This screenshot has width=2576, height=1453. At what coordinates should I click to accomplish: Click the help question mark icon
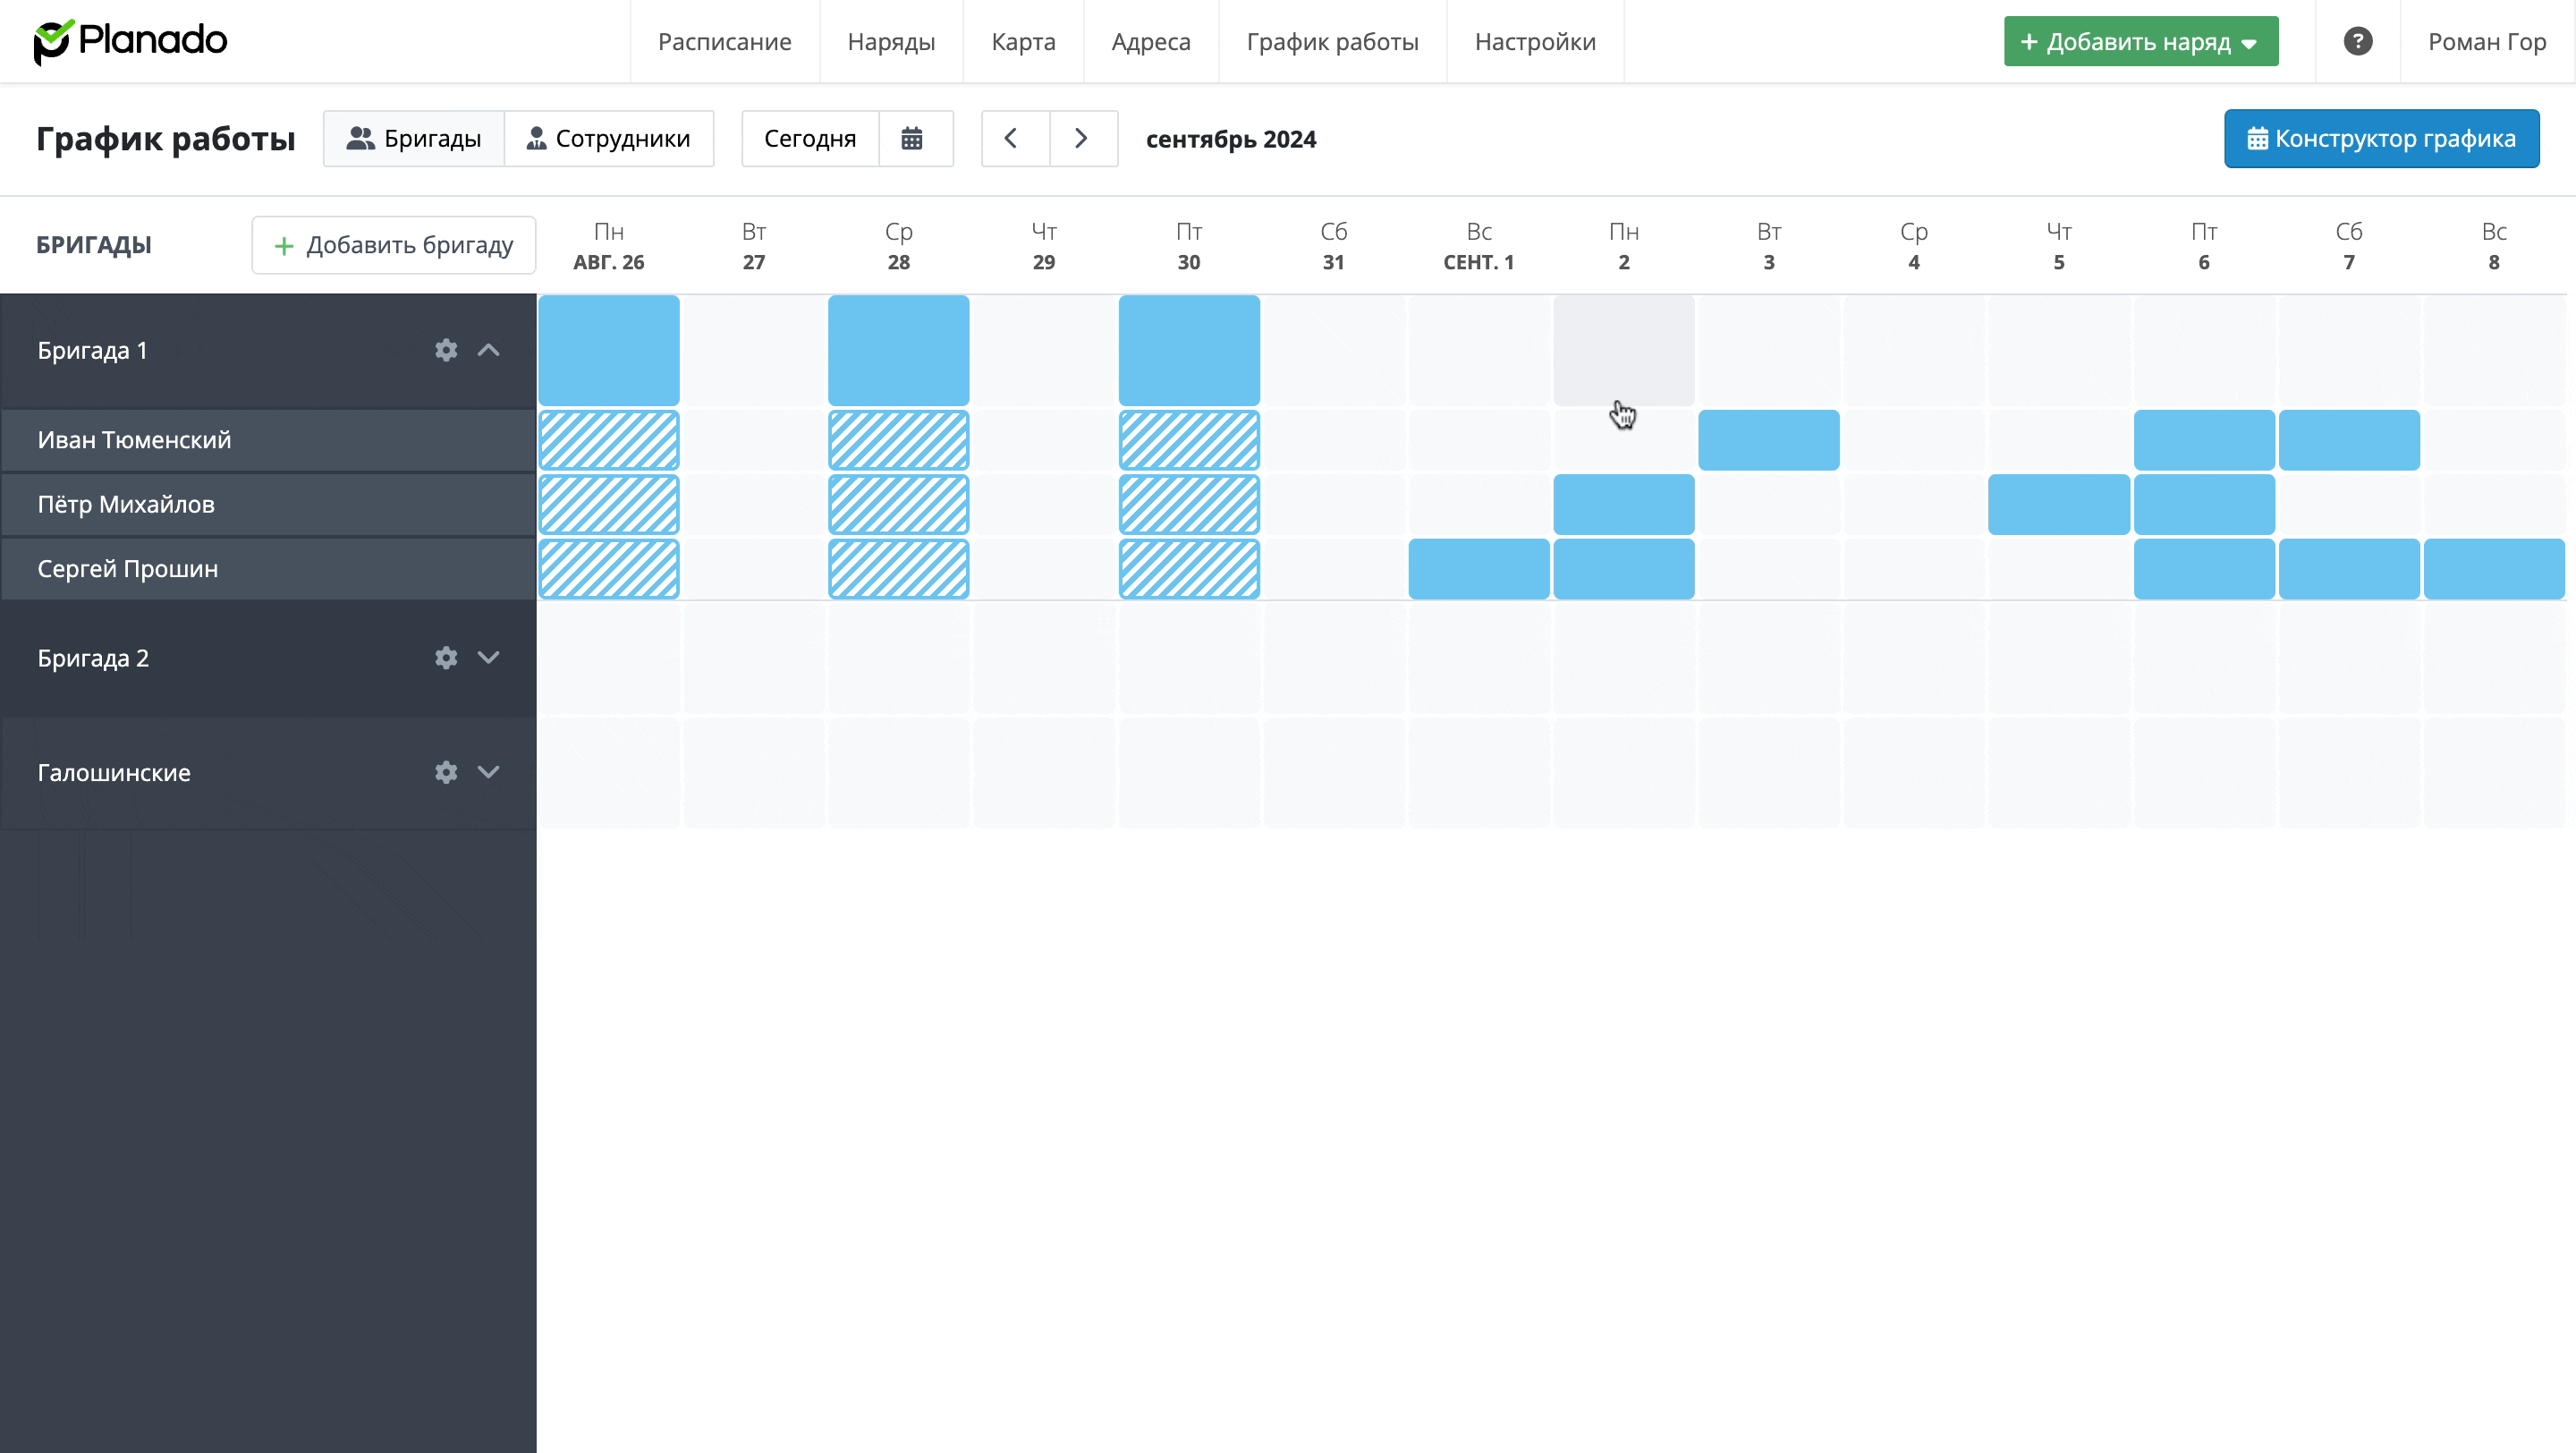[2357, 41]
